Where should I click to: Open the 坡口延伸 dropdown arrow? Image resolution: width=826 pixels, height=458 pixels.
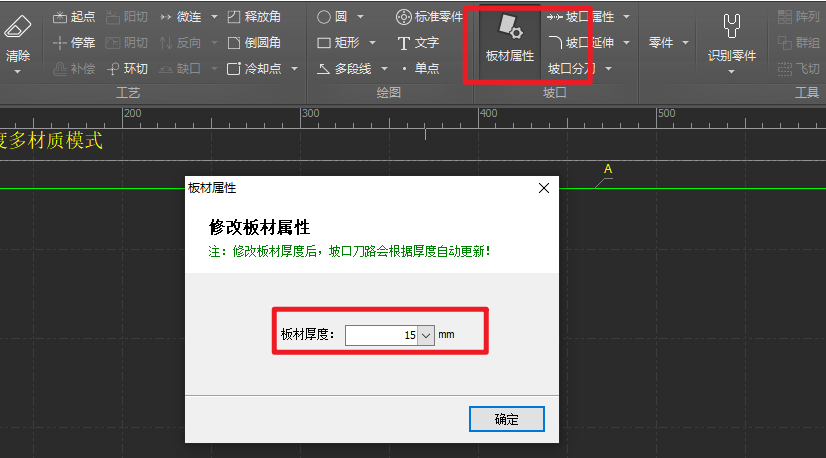tap(626, 43)
